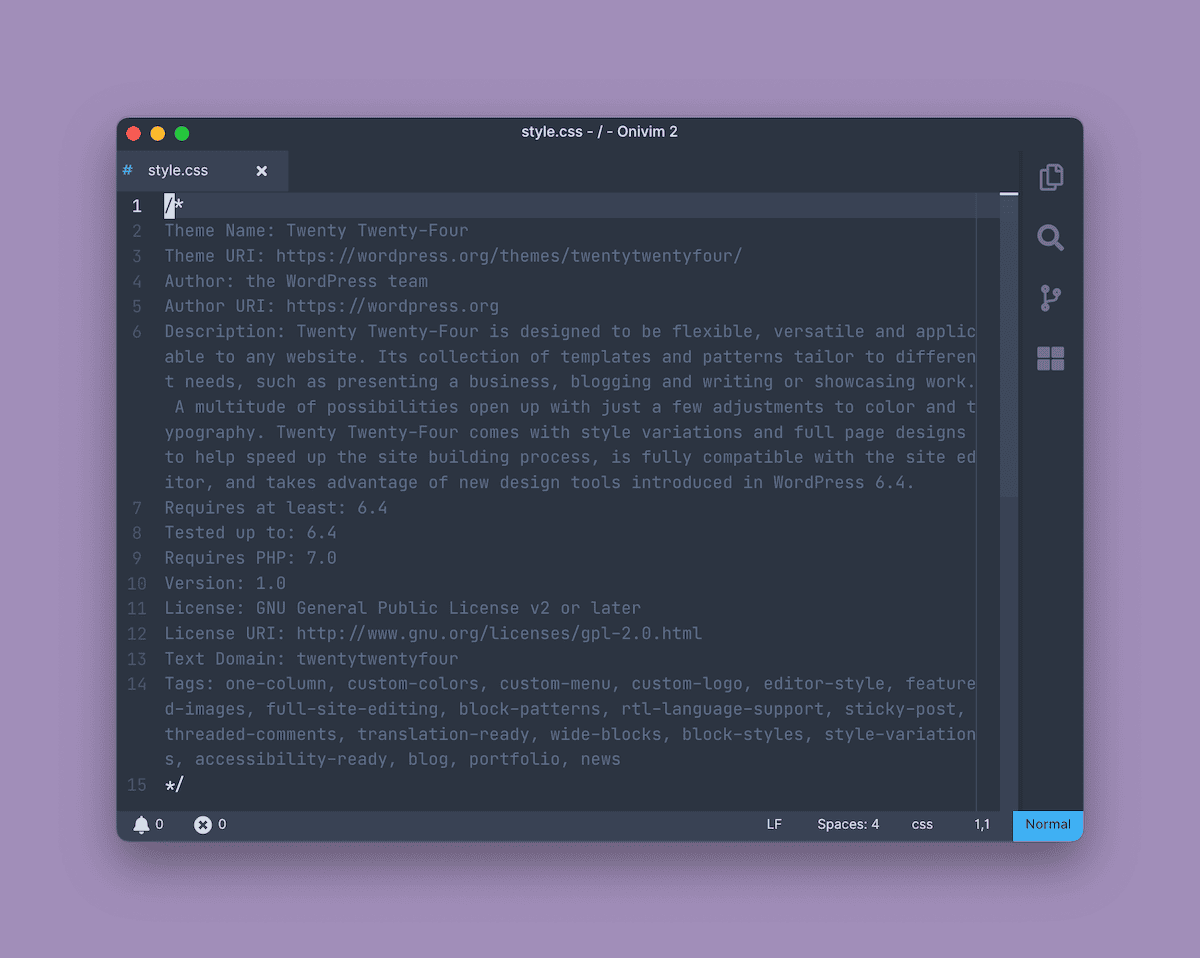Open the Spaces: 4 indentation setting
The image size is (1200, 958).
click(x=848, y=824)
